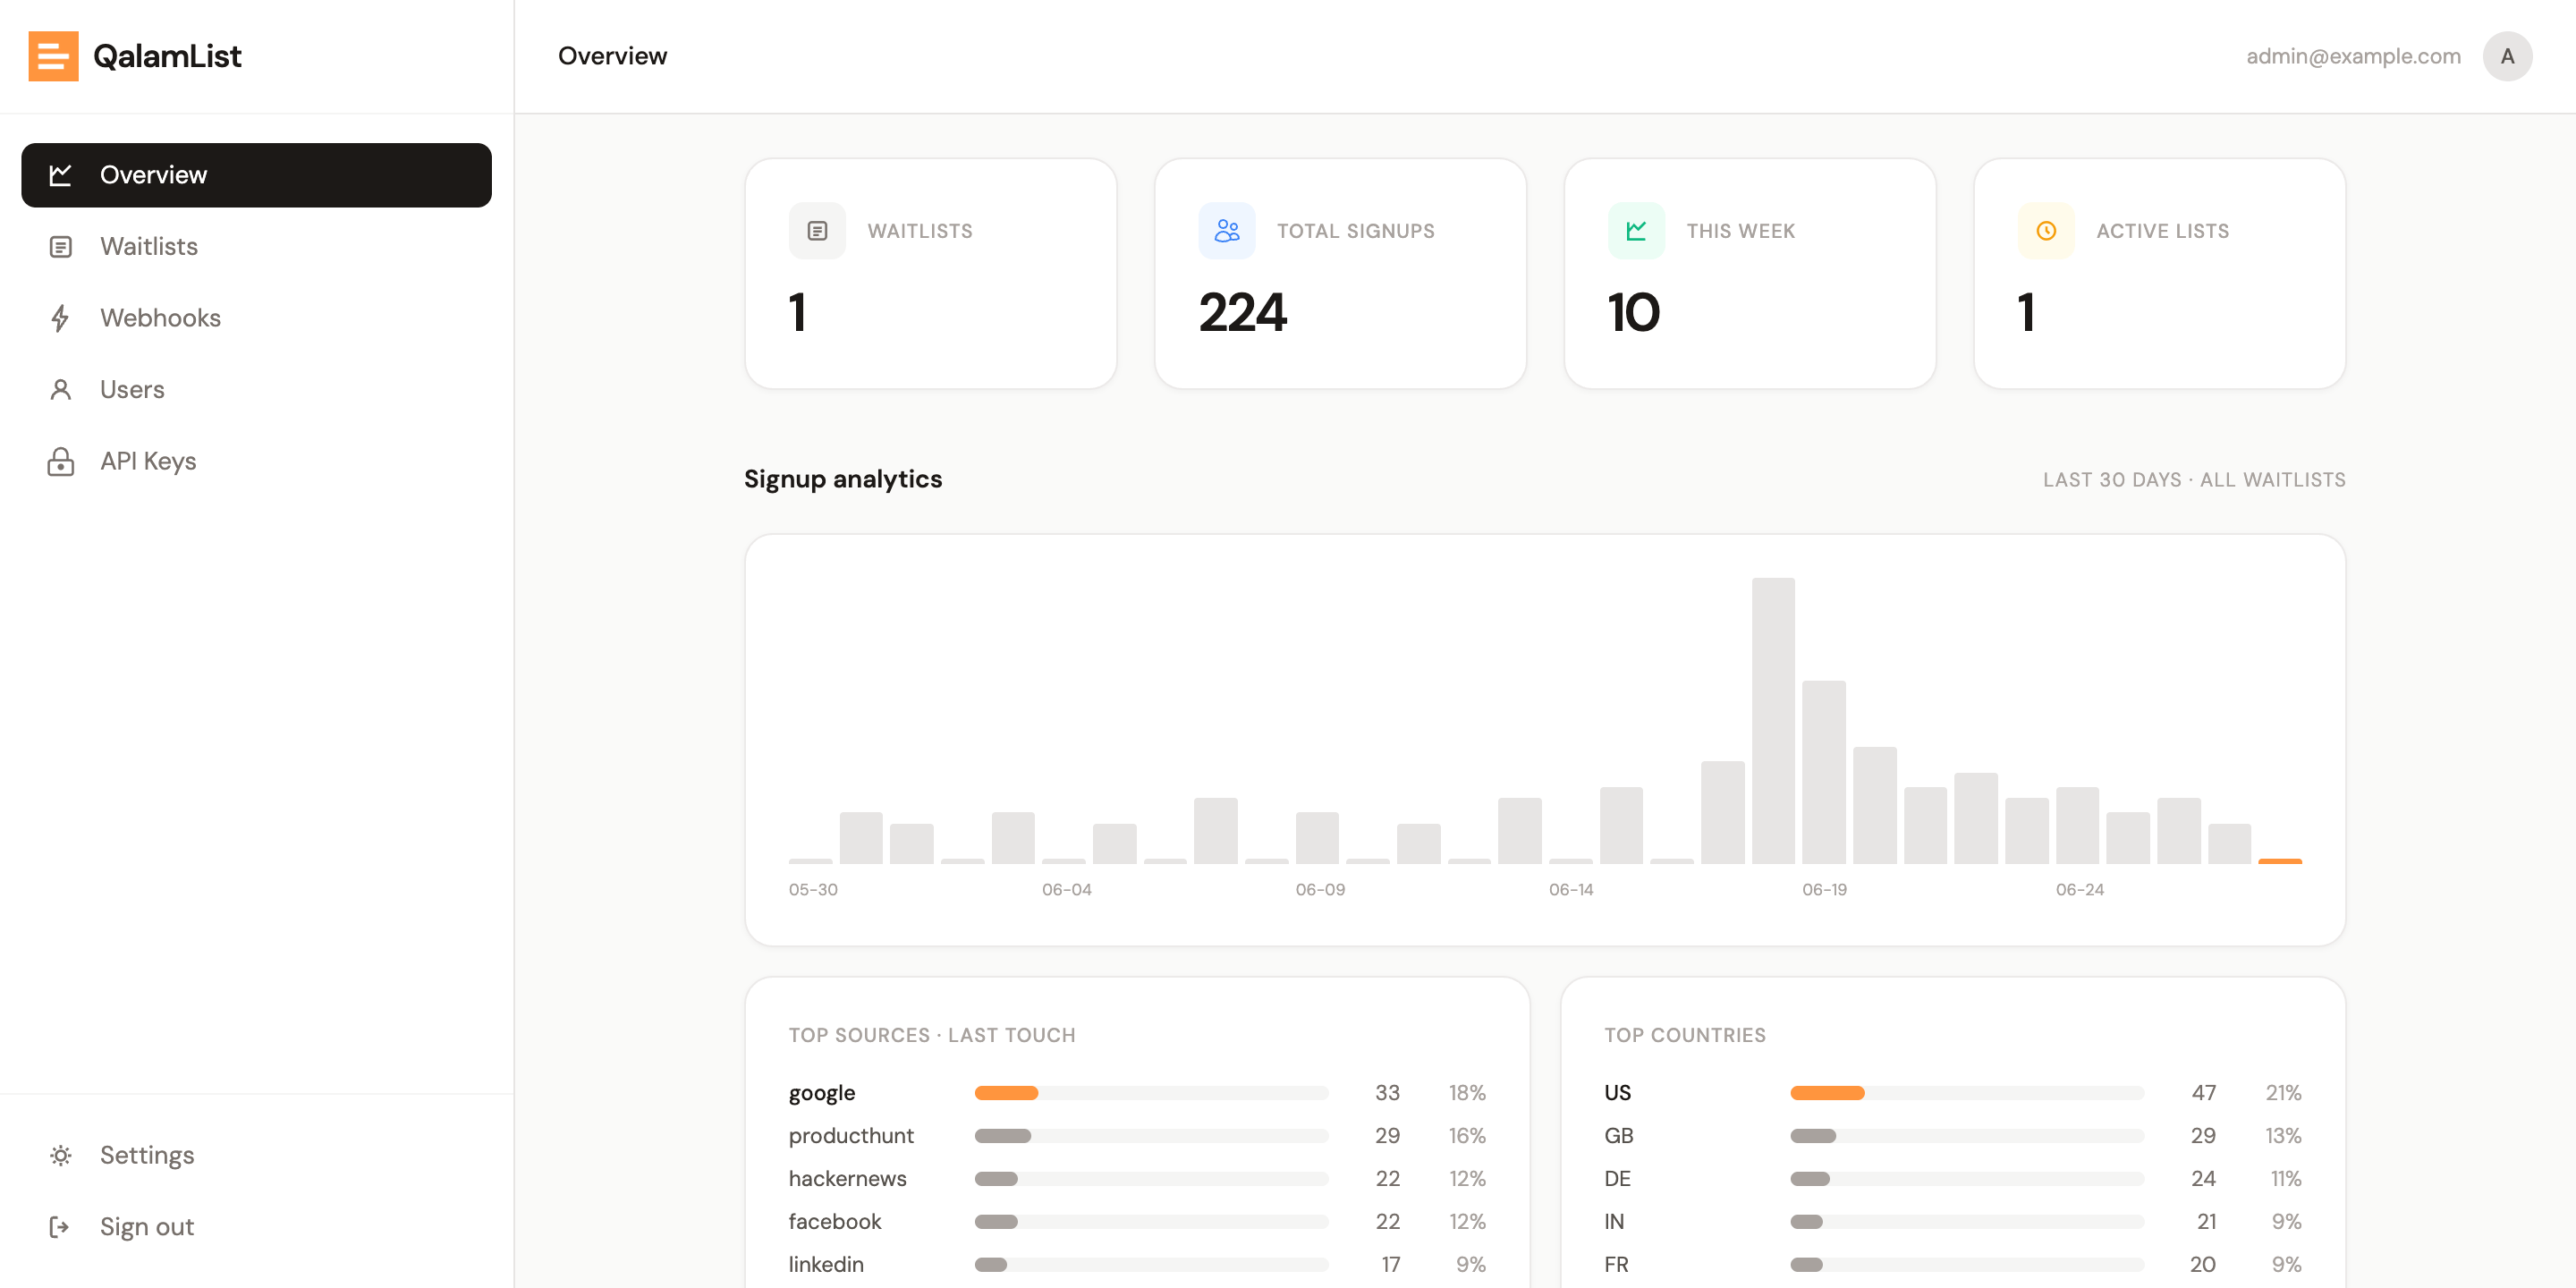Click the FR country label
The image size is (2576, 1288).
[x=1616, y=1265]
